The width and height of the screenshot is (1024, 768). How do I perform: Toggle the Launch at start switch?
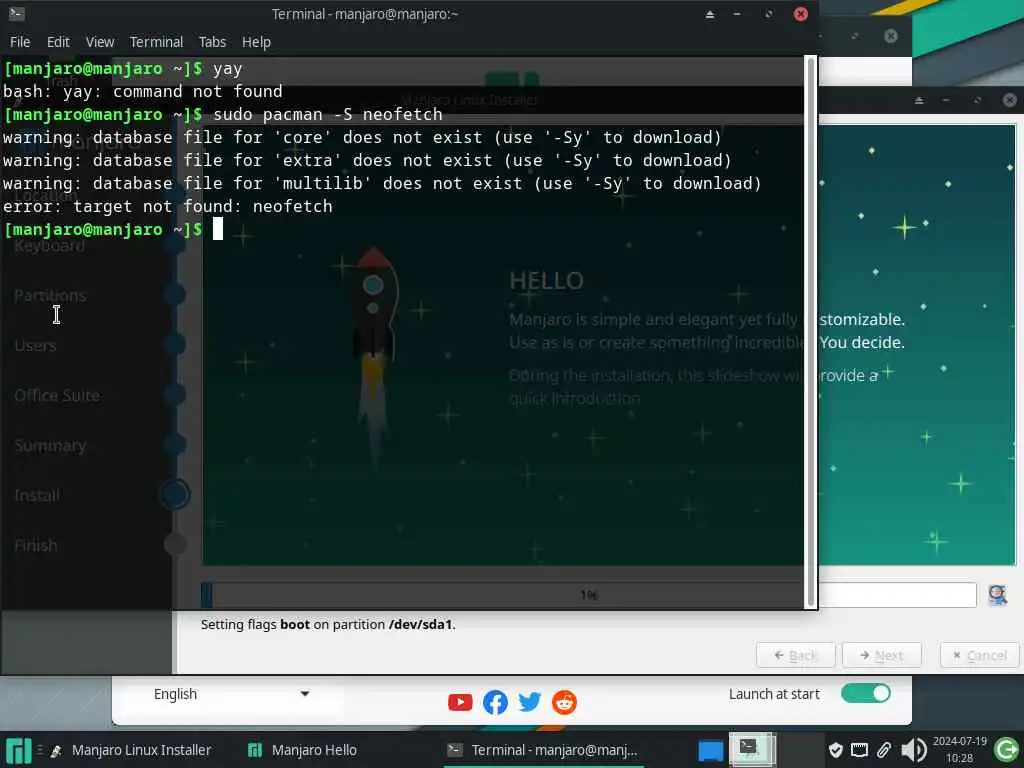865,693
